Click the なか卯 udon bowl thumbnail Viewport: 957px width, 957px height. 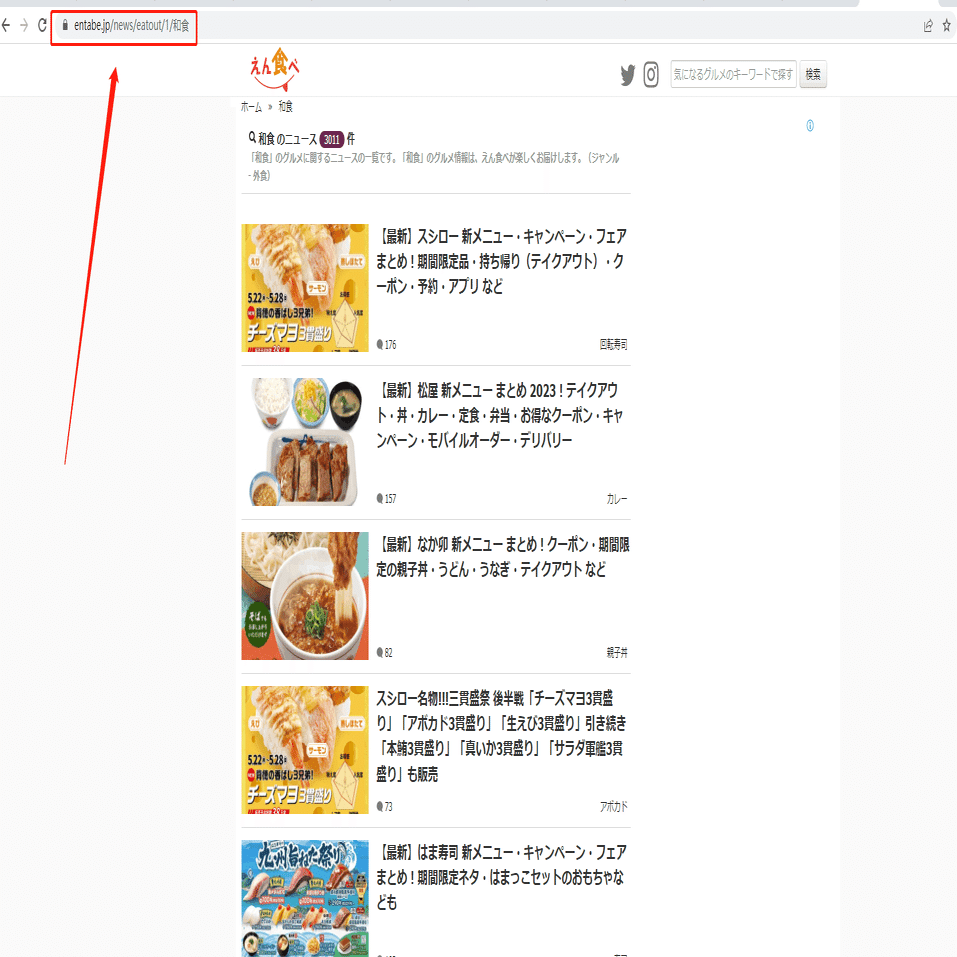click(x=305, y=596)
